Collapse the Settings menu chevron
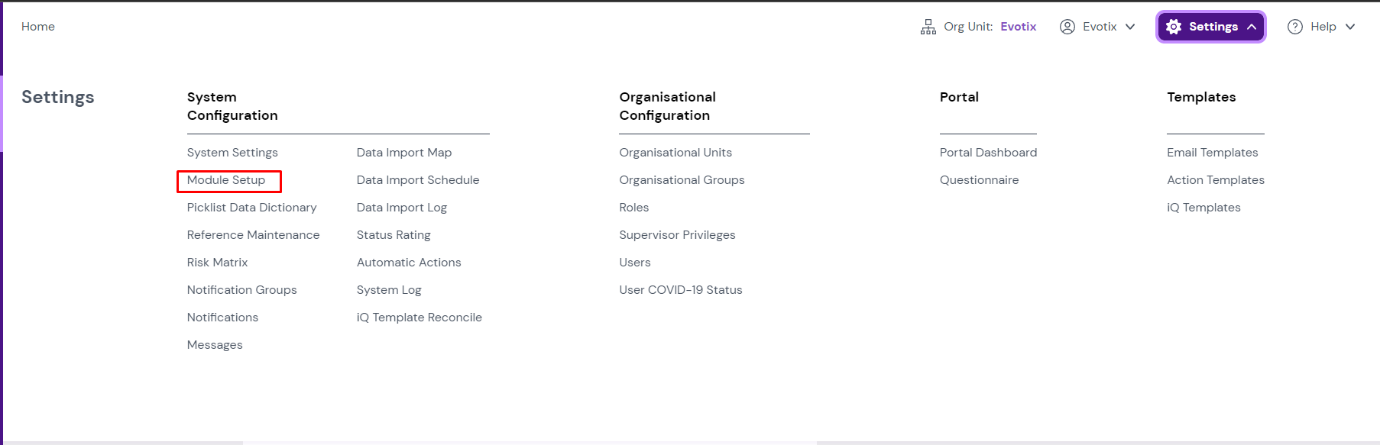The image size is (1380, 445). click(x=1252, y=27)
